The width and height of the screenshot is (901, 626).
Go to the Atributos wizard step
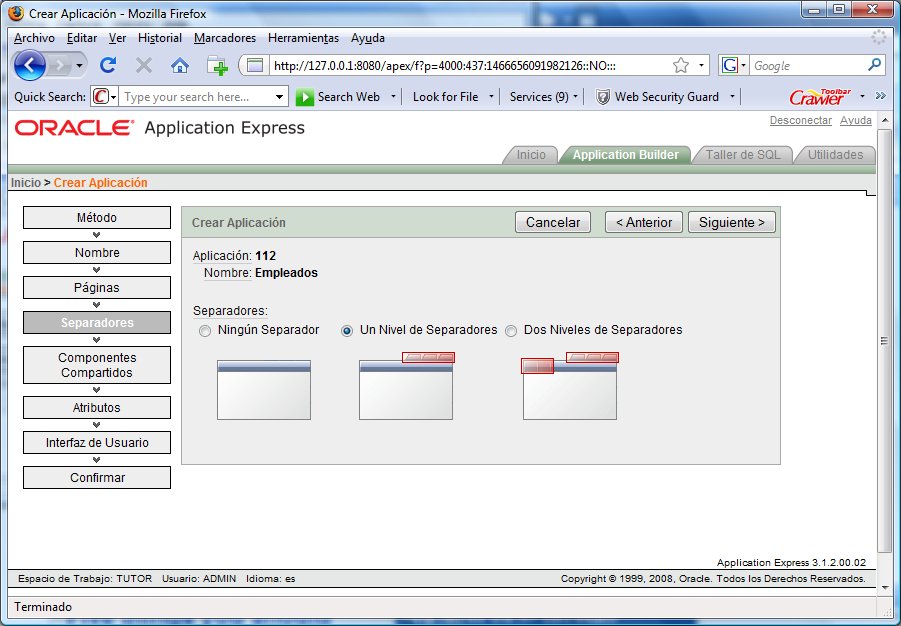pyautogui.click(x=97, y=408)
